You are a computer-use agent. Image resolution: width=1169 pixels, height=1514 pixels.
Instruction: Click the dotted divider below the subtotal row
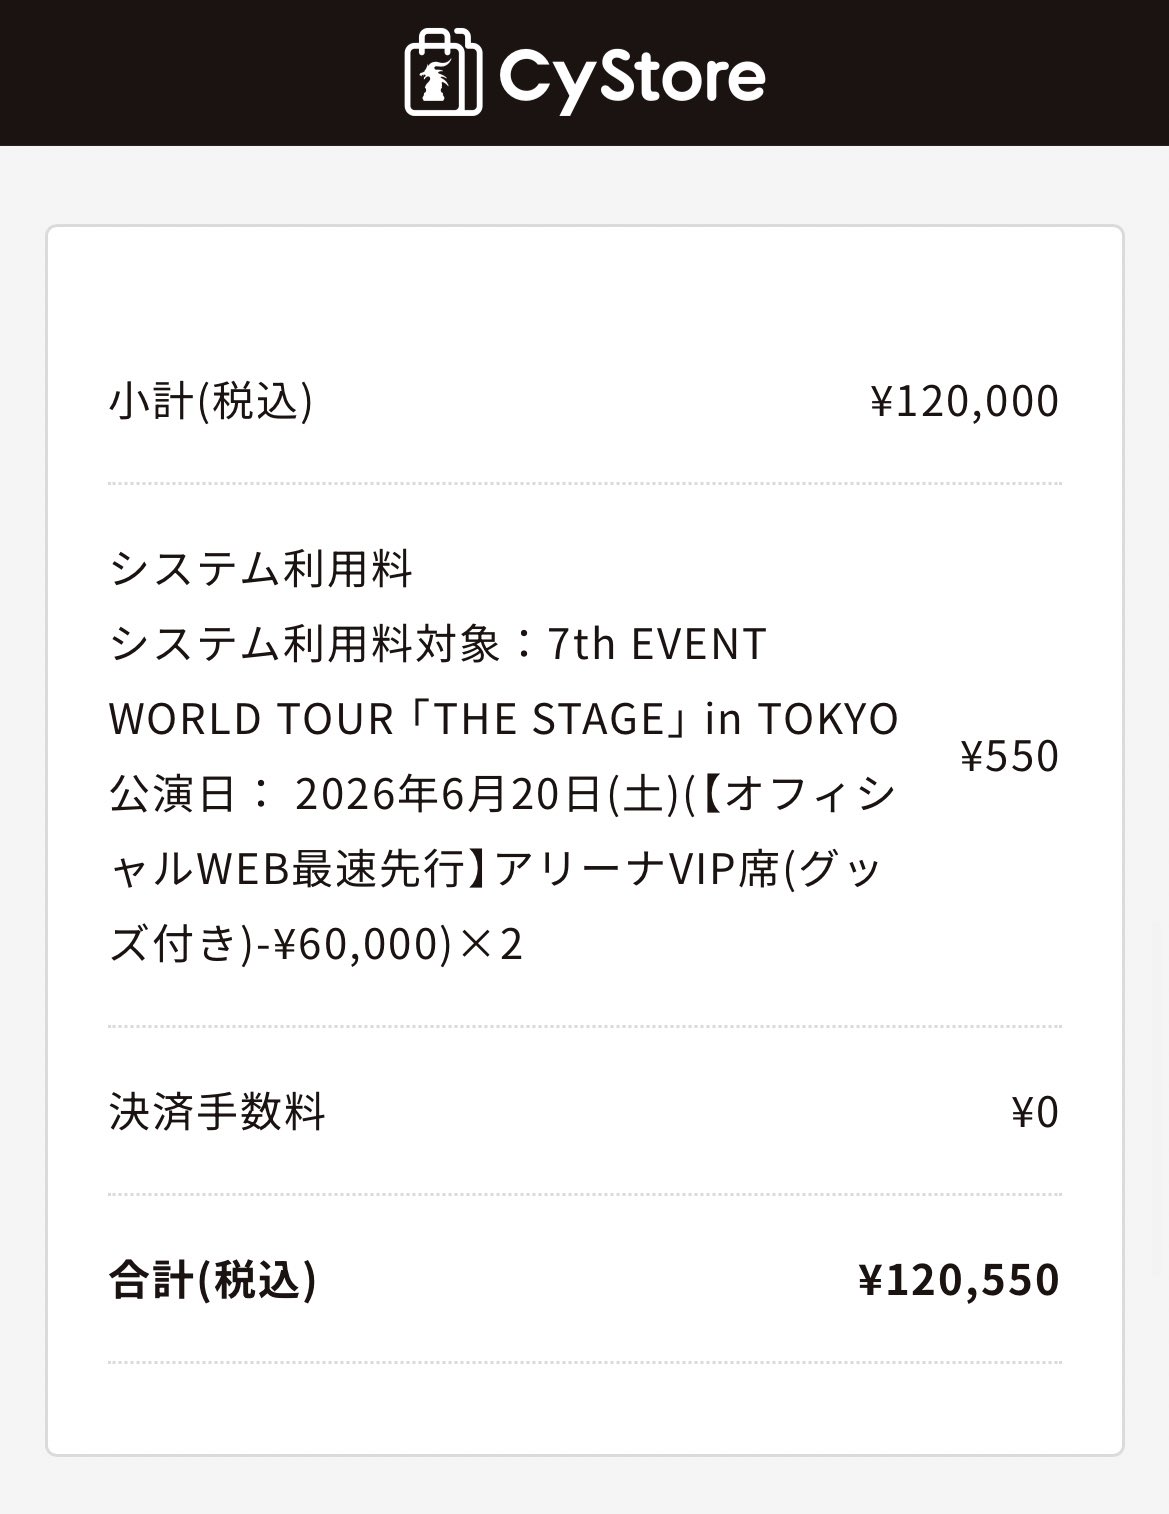(x=585, y=483)
